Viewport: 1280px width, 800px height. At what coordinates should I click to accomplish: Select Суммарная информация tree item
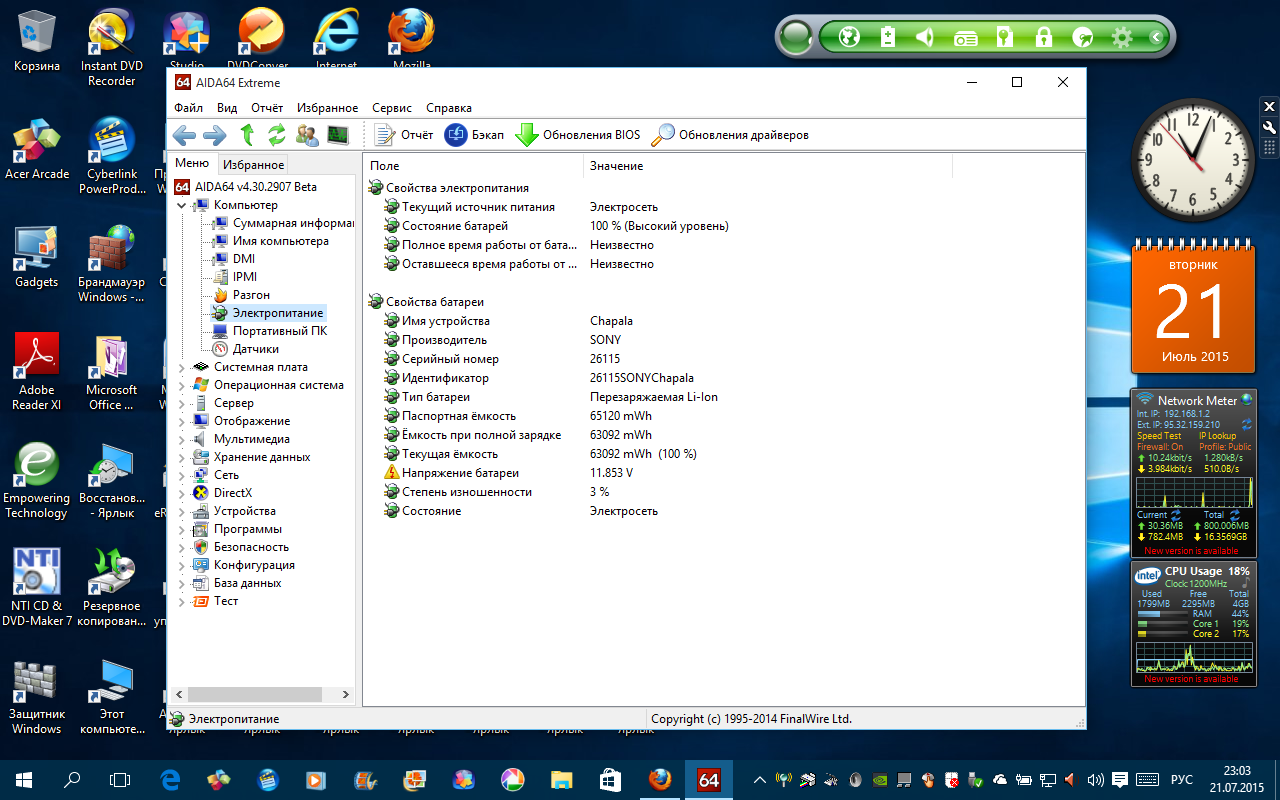tap(284, 223)
